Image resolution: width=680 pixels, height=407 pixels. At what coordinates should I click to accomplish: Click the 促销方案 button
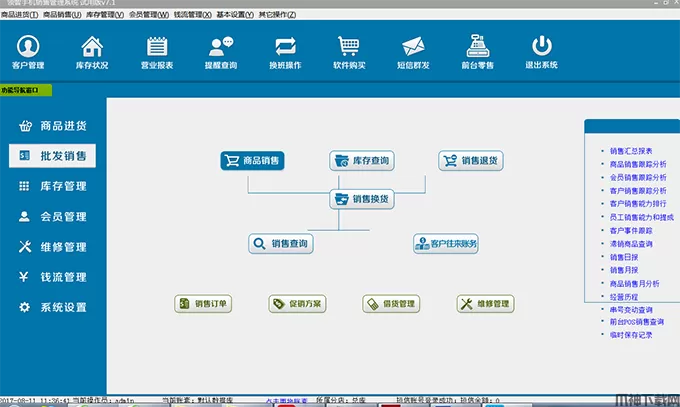[x=298, y=304]
